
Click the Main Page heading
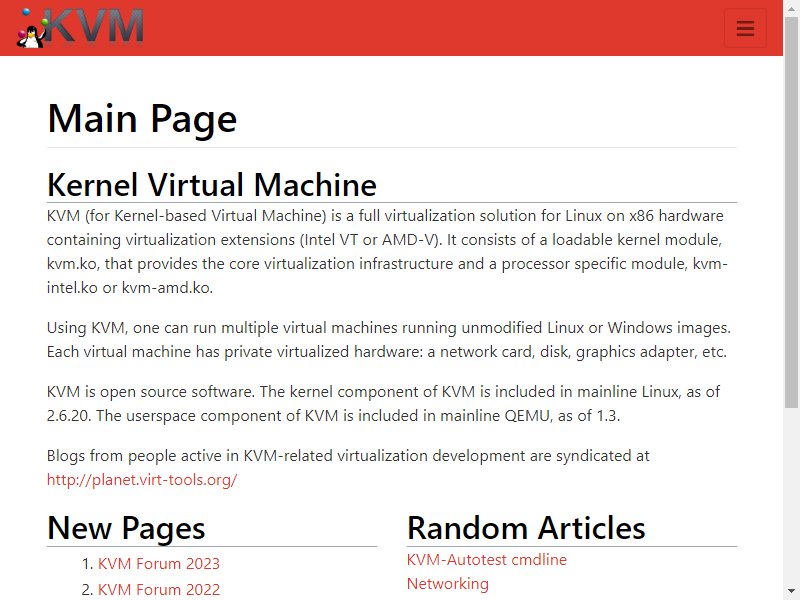coord(142,118)
